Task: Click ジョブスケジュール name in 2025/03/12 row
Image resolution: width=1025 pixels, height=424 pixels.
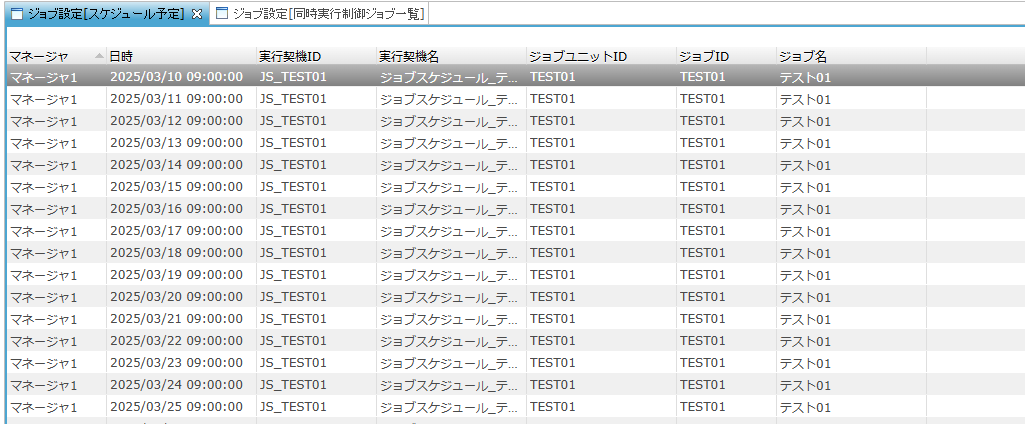Action: [x=449, y=121]
